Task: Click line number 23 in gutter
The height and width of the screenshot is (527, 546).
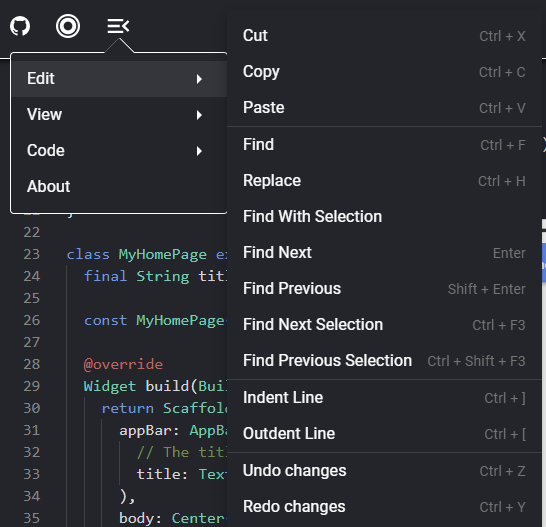Action: [x=32, y=254]
